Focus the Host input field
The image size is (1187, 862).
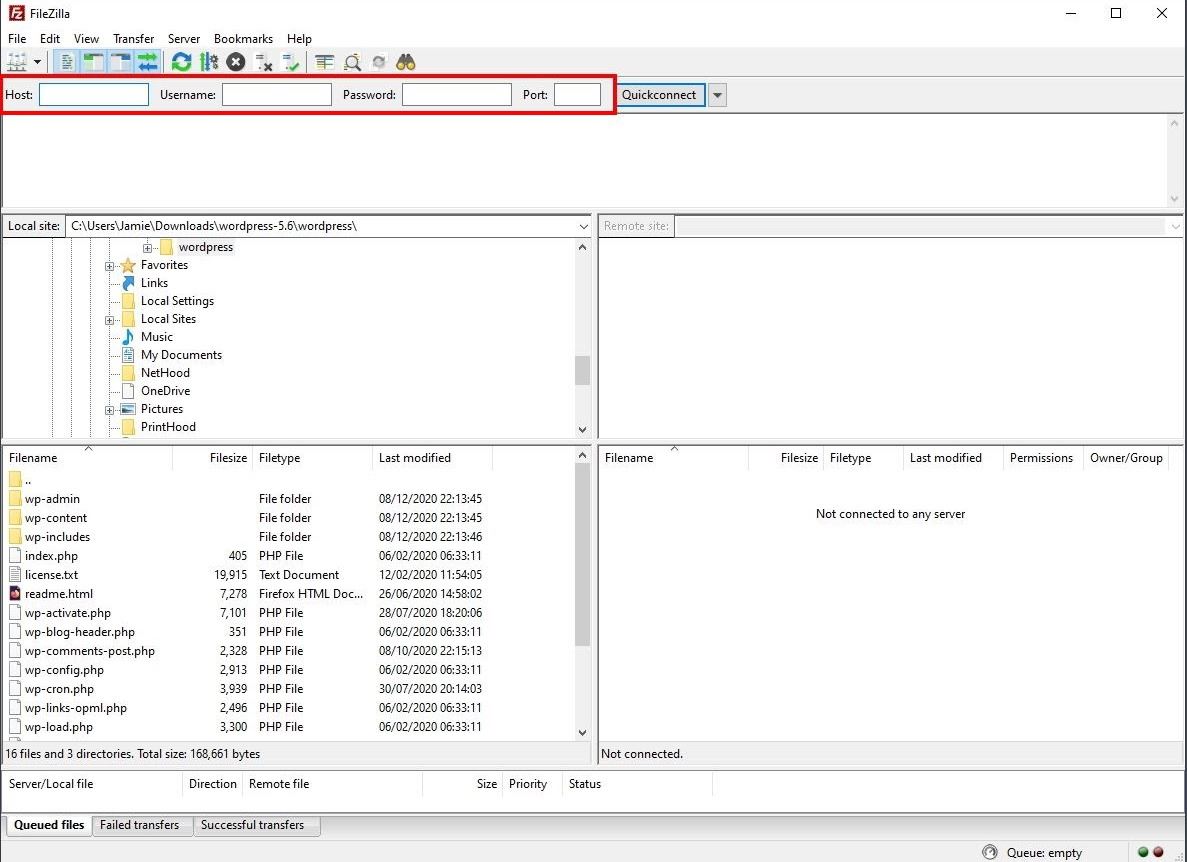pyautogui.click(x=94, y=95)
